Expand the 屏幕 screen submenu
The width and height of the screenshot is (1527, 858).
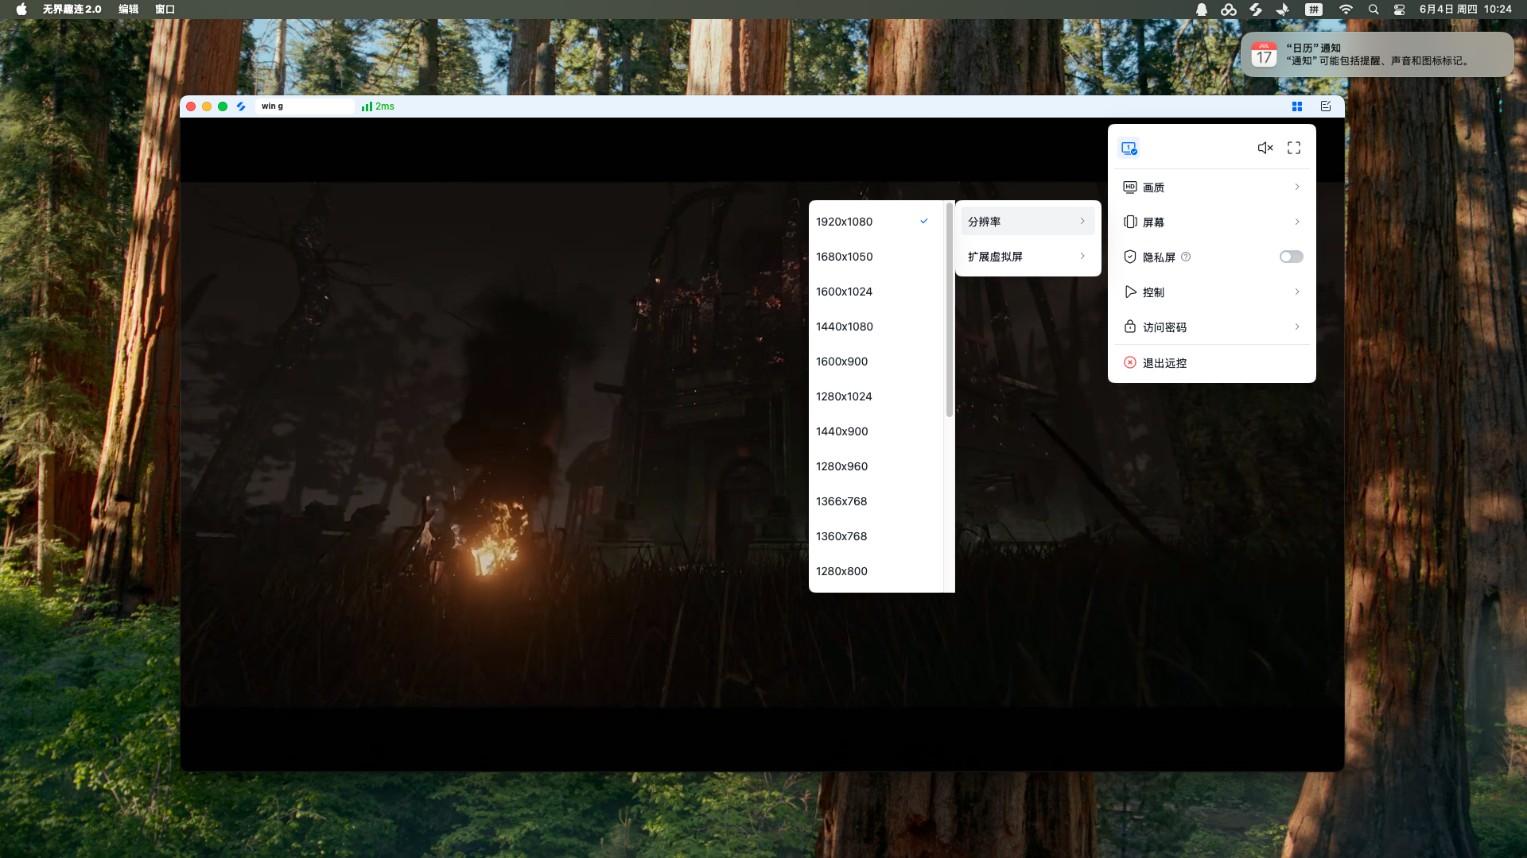[1212, 222]
